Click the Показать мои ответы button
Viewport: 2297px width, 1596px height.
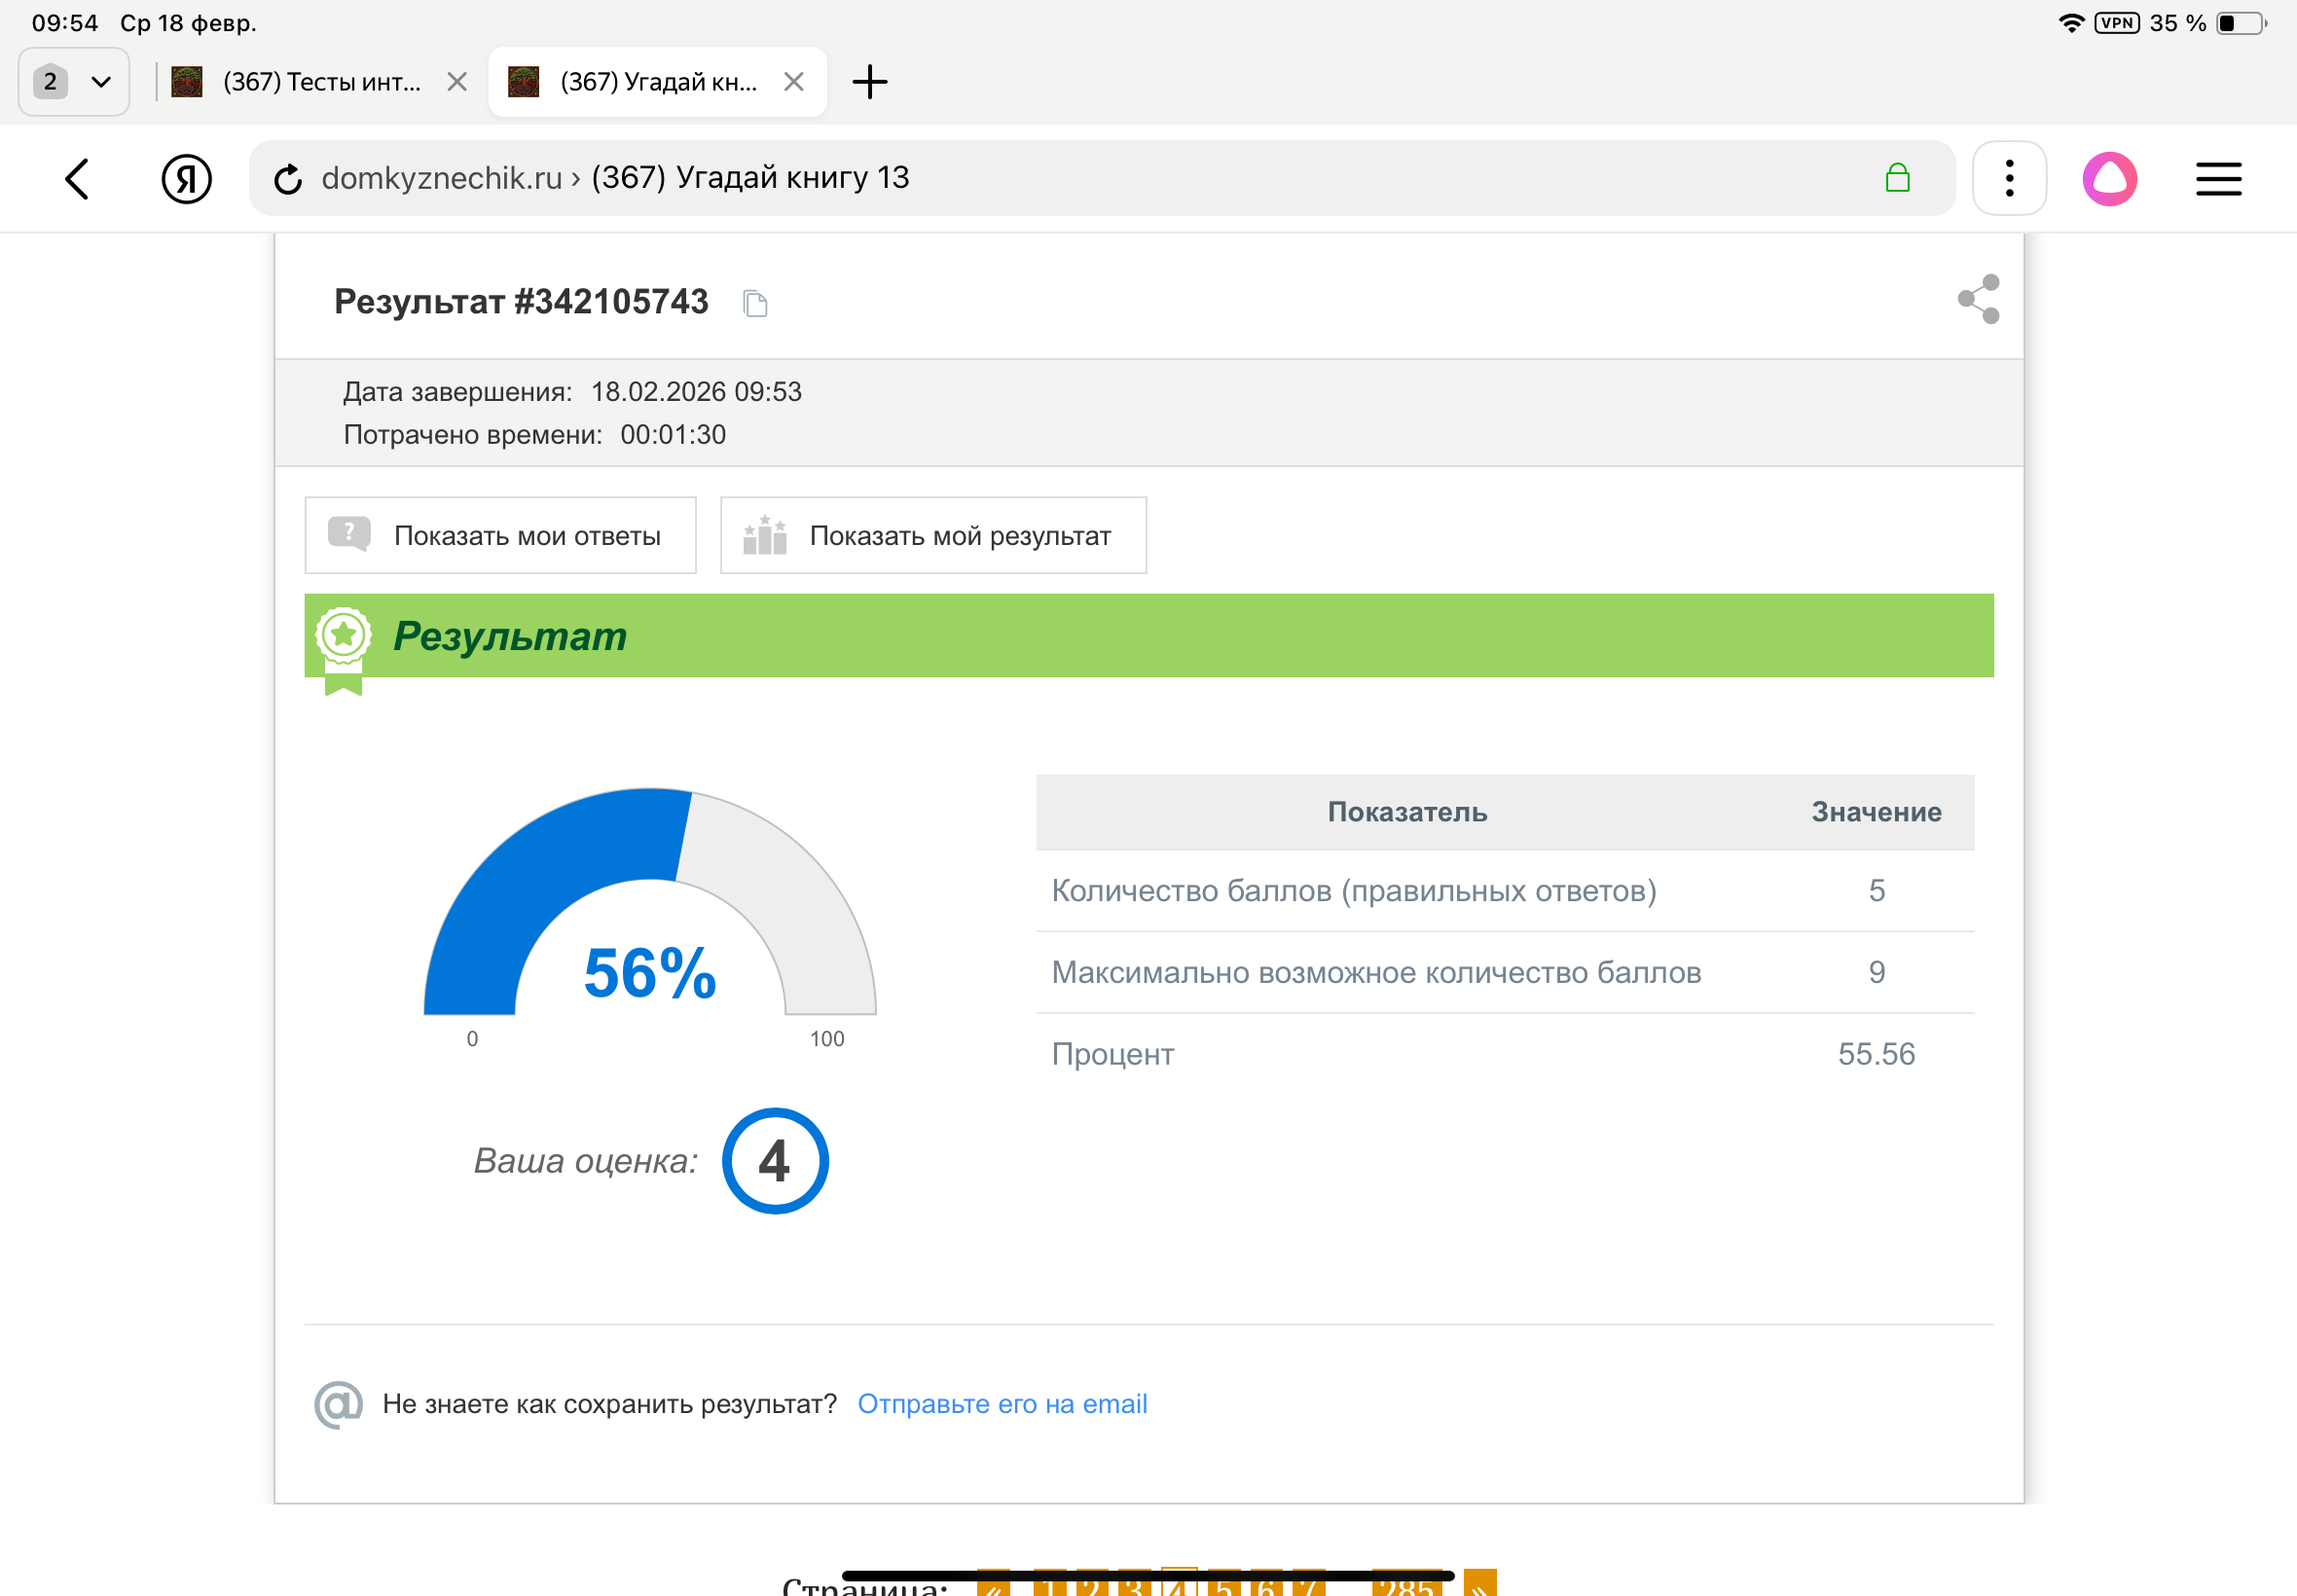click(500, 536)
